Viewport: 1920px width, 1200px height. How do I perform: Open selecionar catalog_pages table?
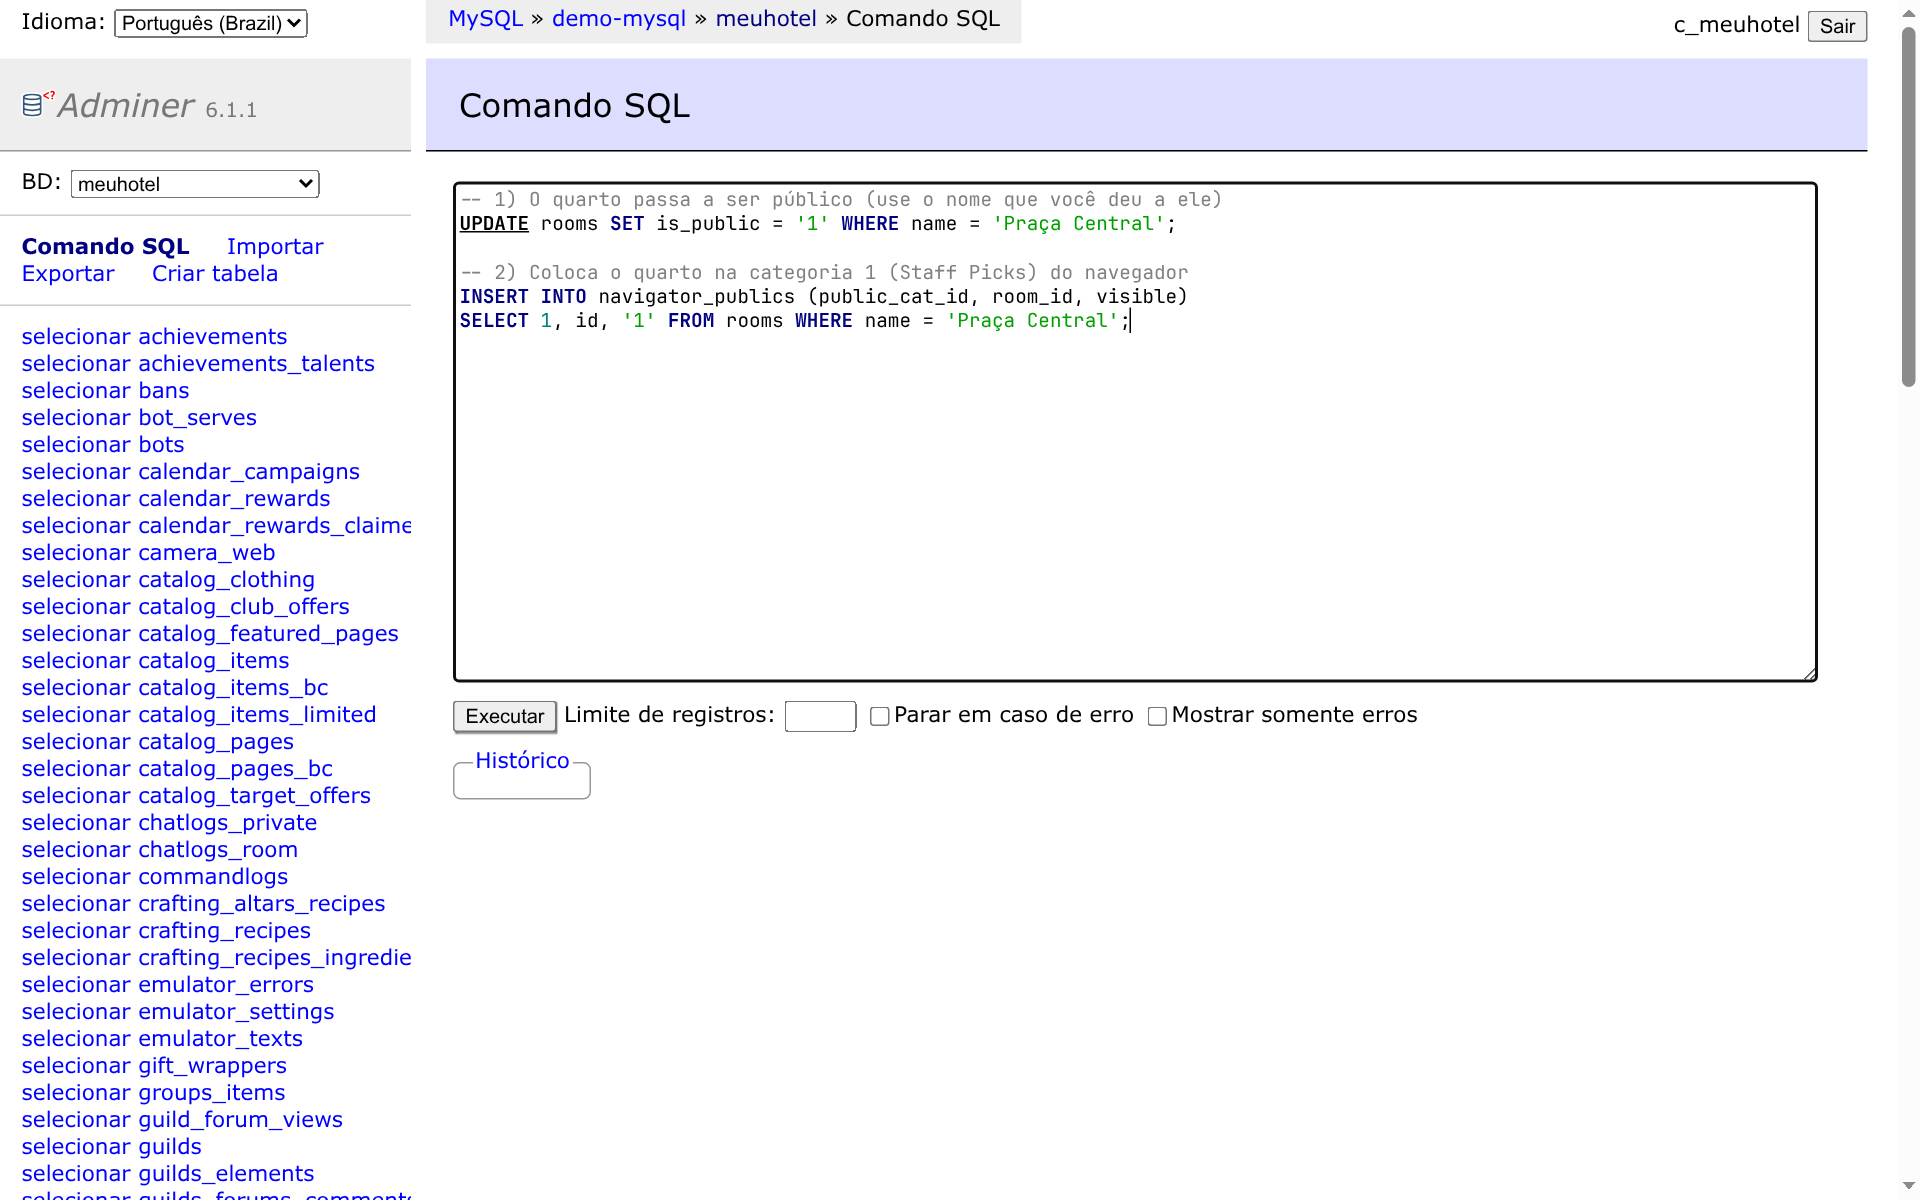pos(158,742)
